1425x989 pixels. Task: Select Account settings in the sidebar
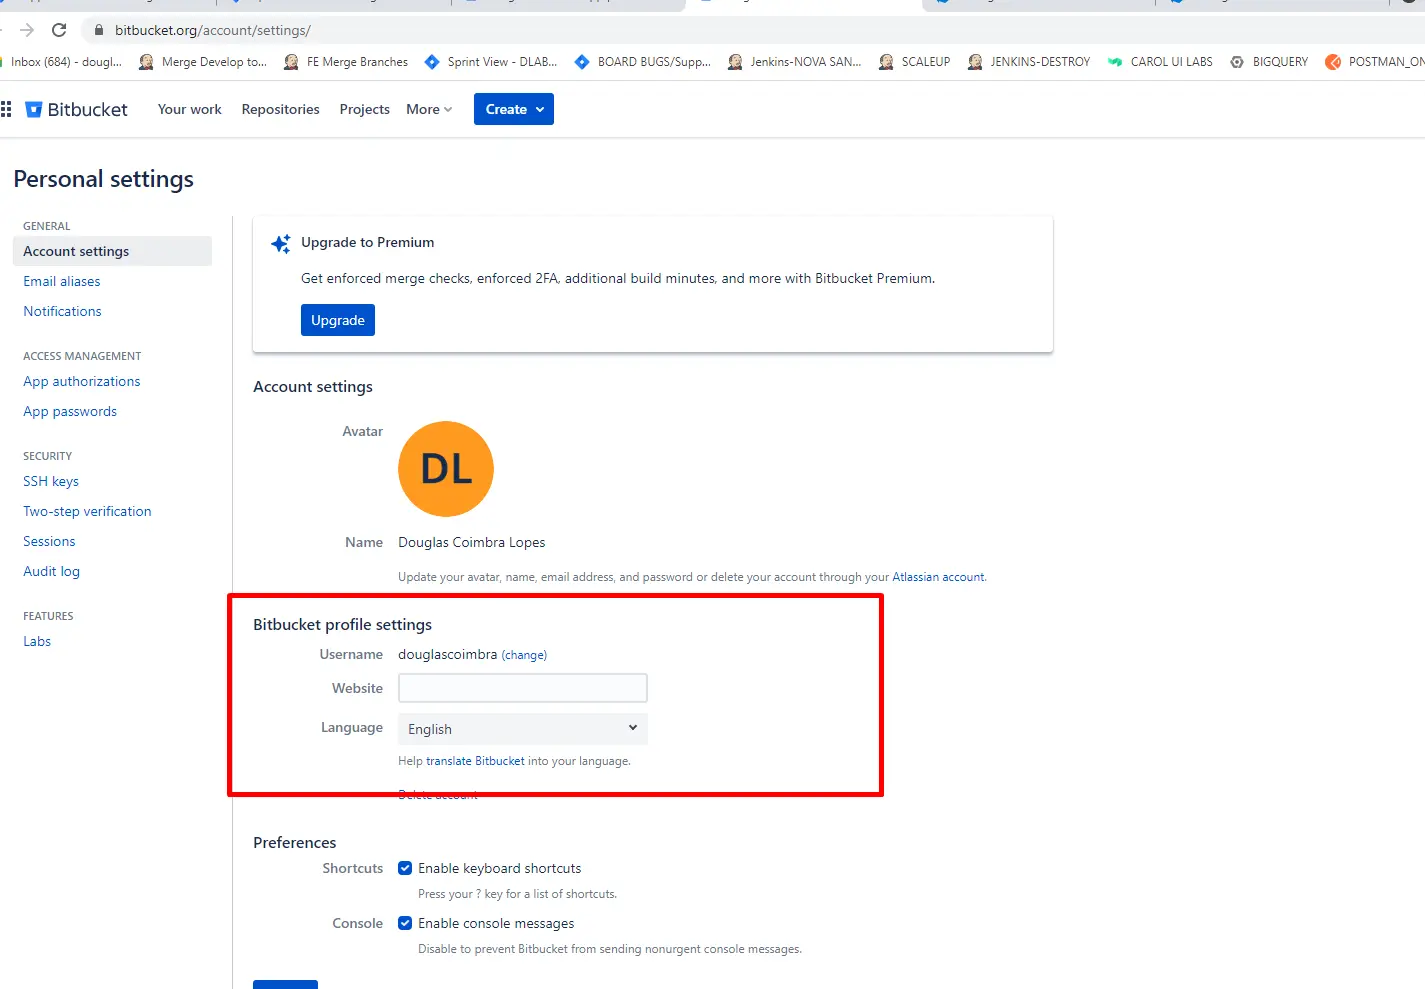(x=113, y=251)
